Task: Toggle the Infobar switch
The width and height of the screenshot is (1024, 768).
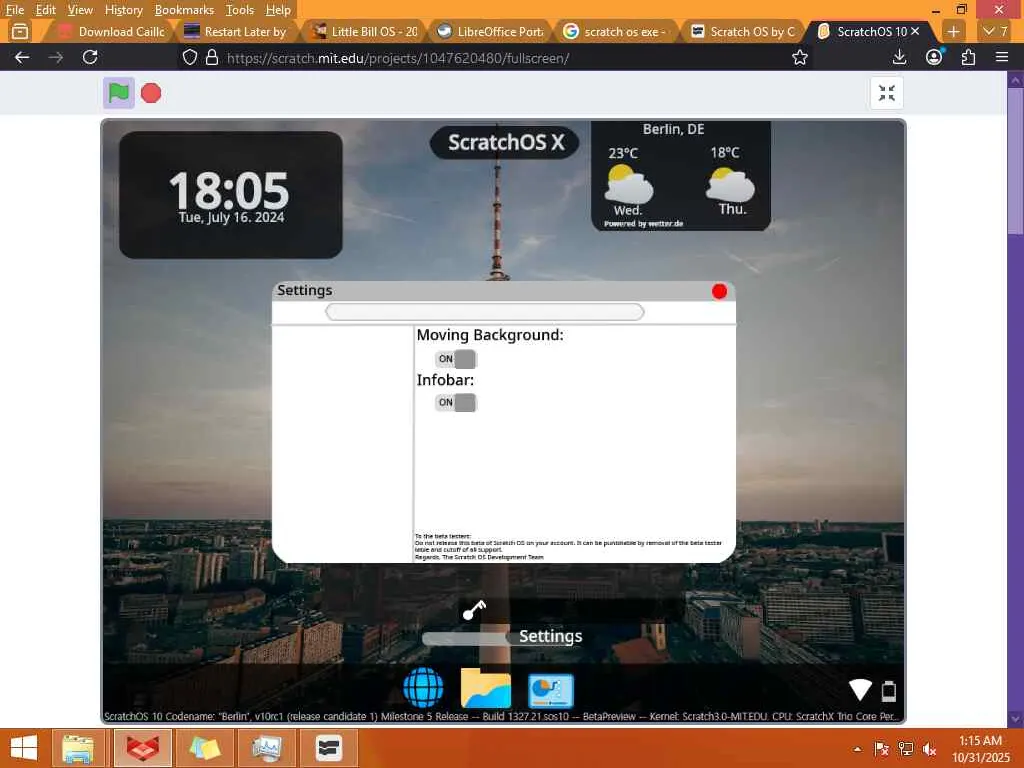Action: point(456,402)
